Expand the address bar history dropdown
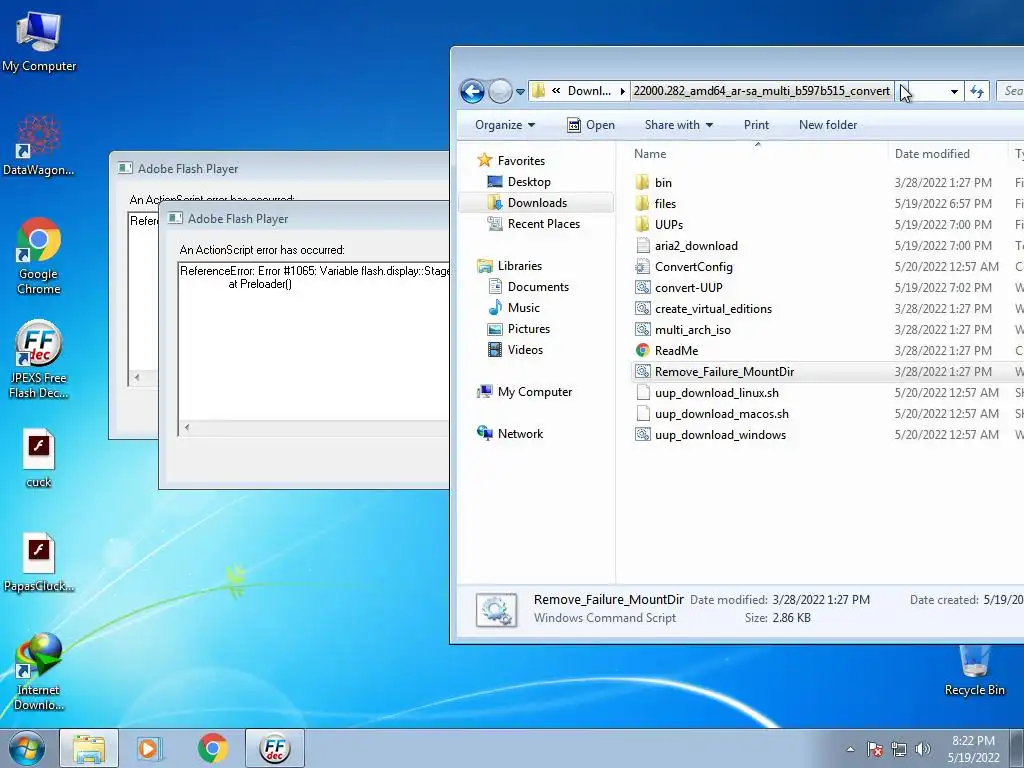Image resolution: width=1024 pixels, height=768 pixels. [x=954, y=91]
